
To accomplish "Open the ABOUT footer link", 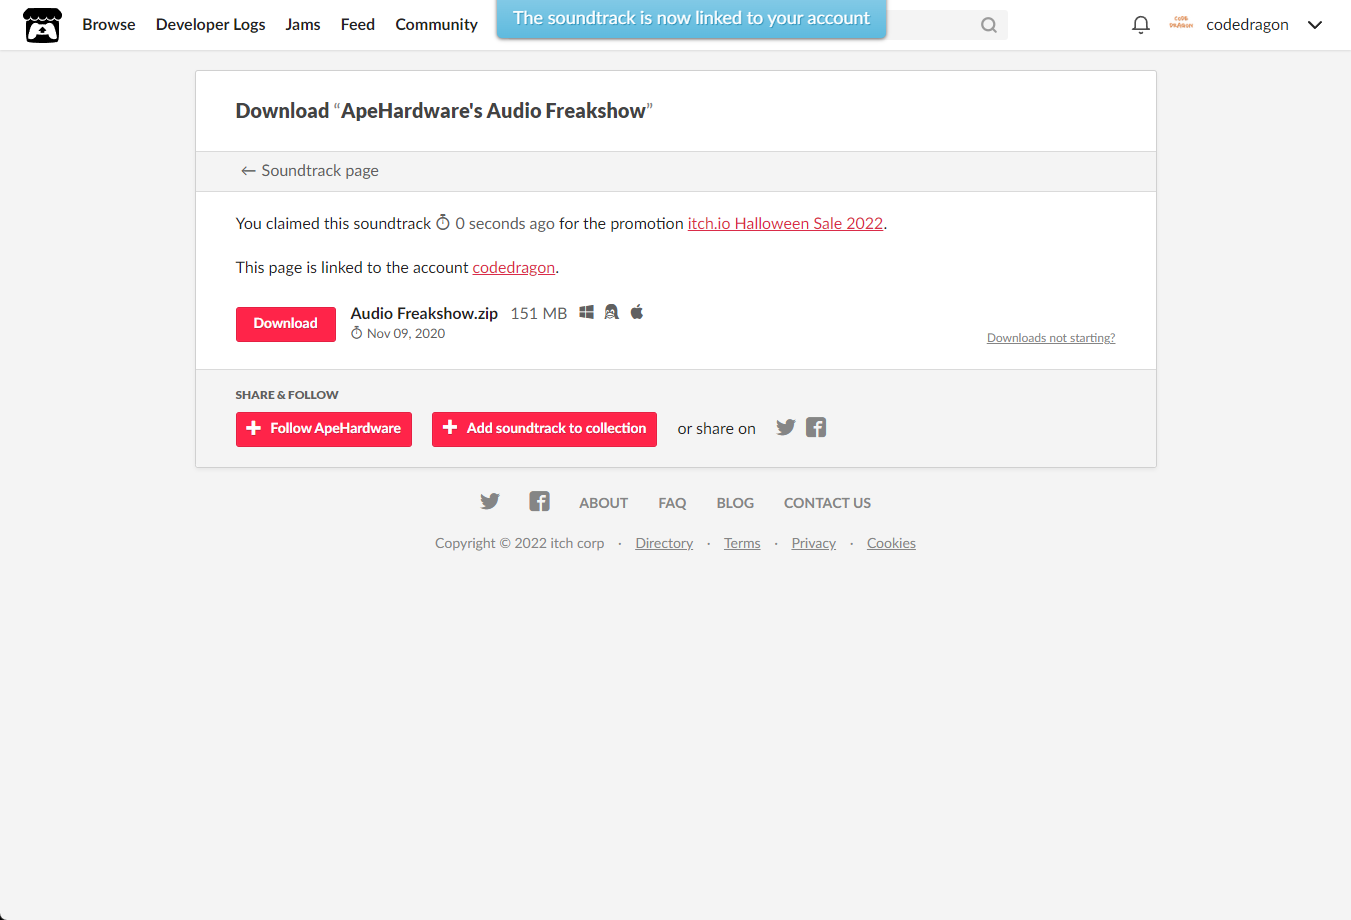I will 604,503.
